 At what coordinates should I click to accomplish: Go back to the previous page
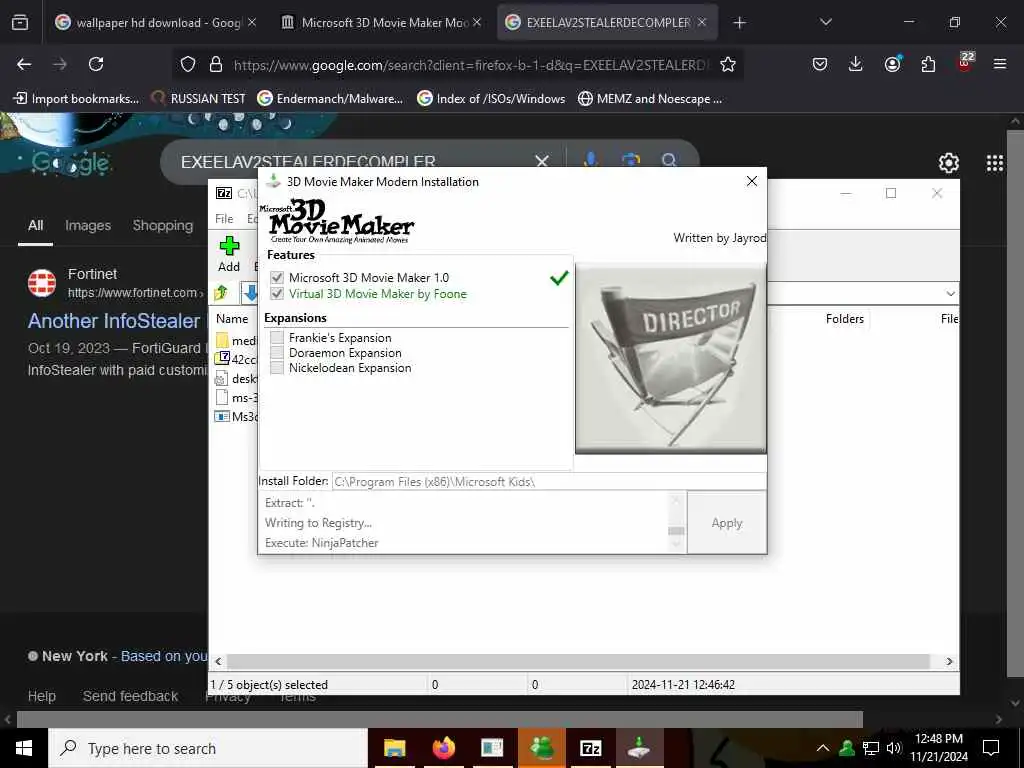point(24,64)
